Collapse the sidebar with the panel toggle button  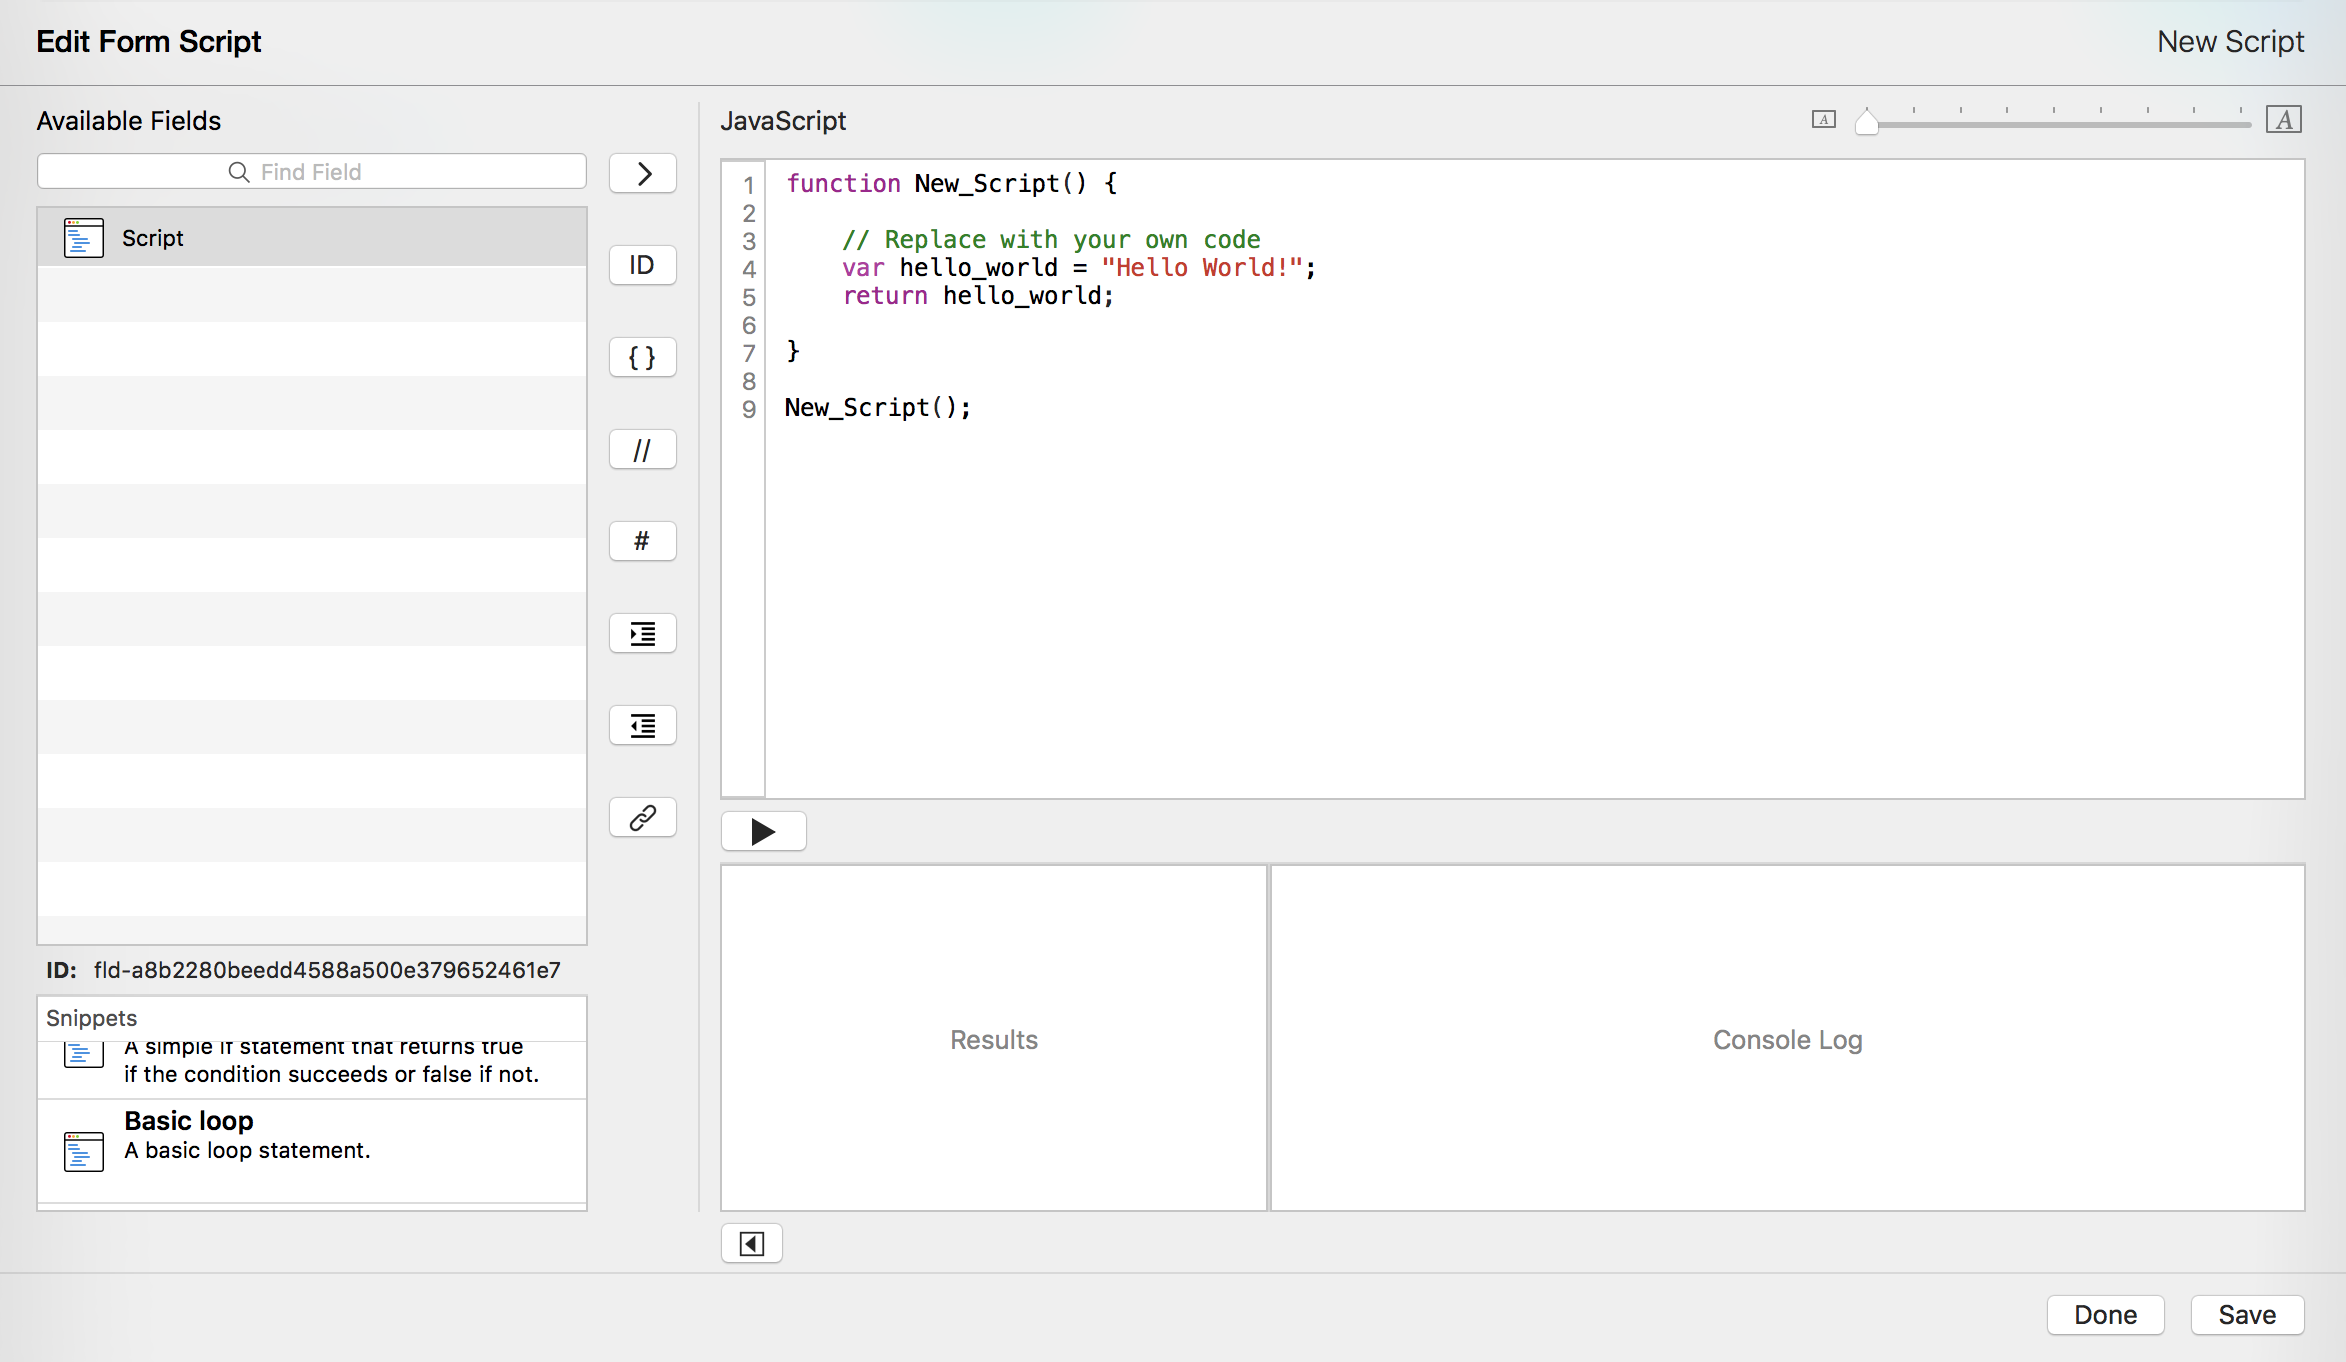[751, 1244]
